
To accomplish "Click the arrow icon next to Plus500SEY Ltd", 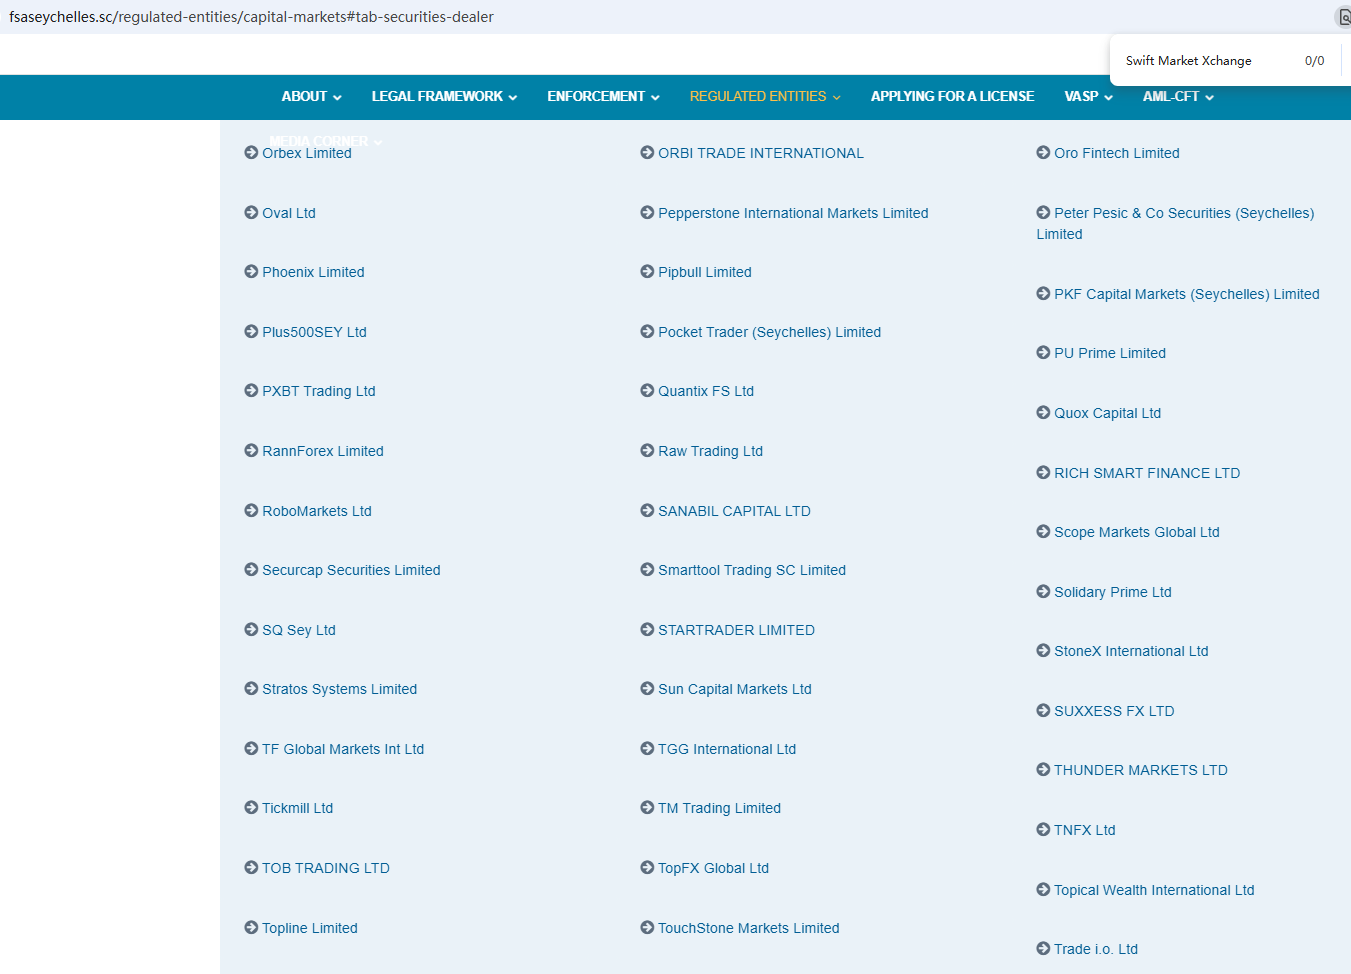I will (x=251, y=332).
